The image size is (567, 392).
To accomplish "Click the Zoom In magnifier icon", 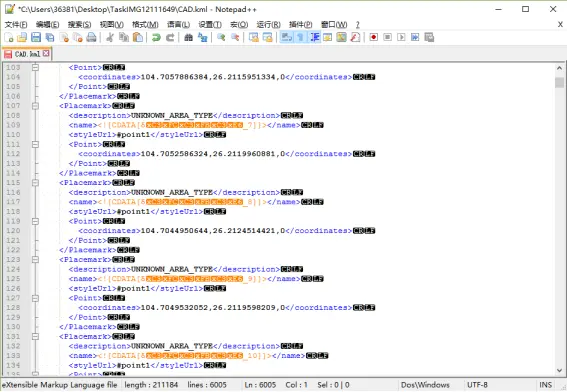I will 221,37.
